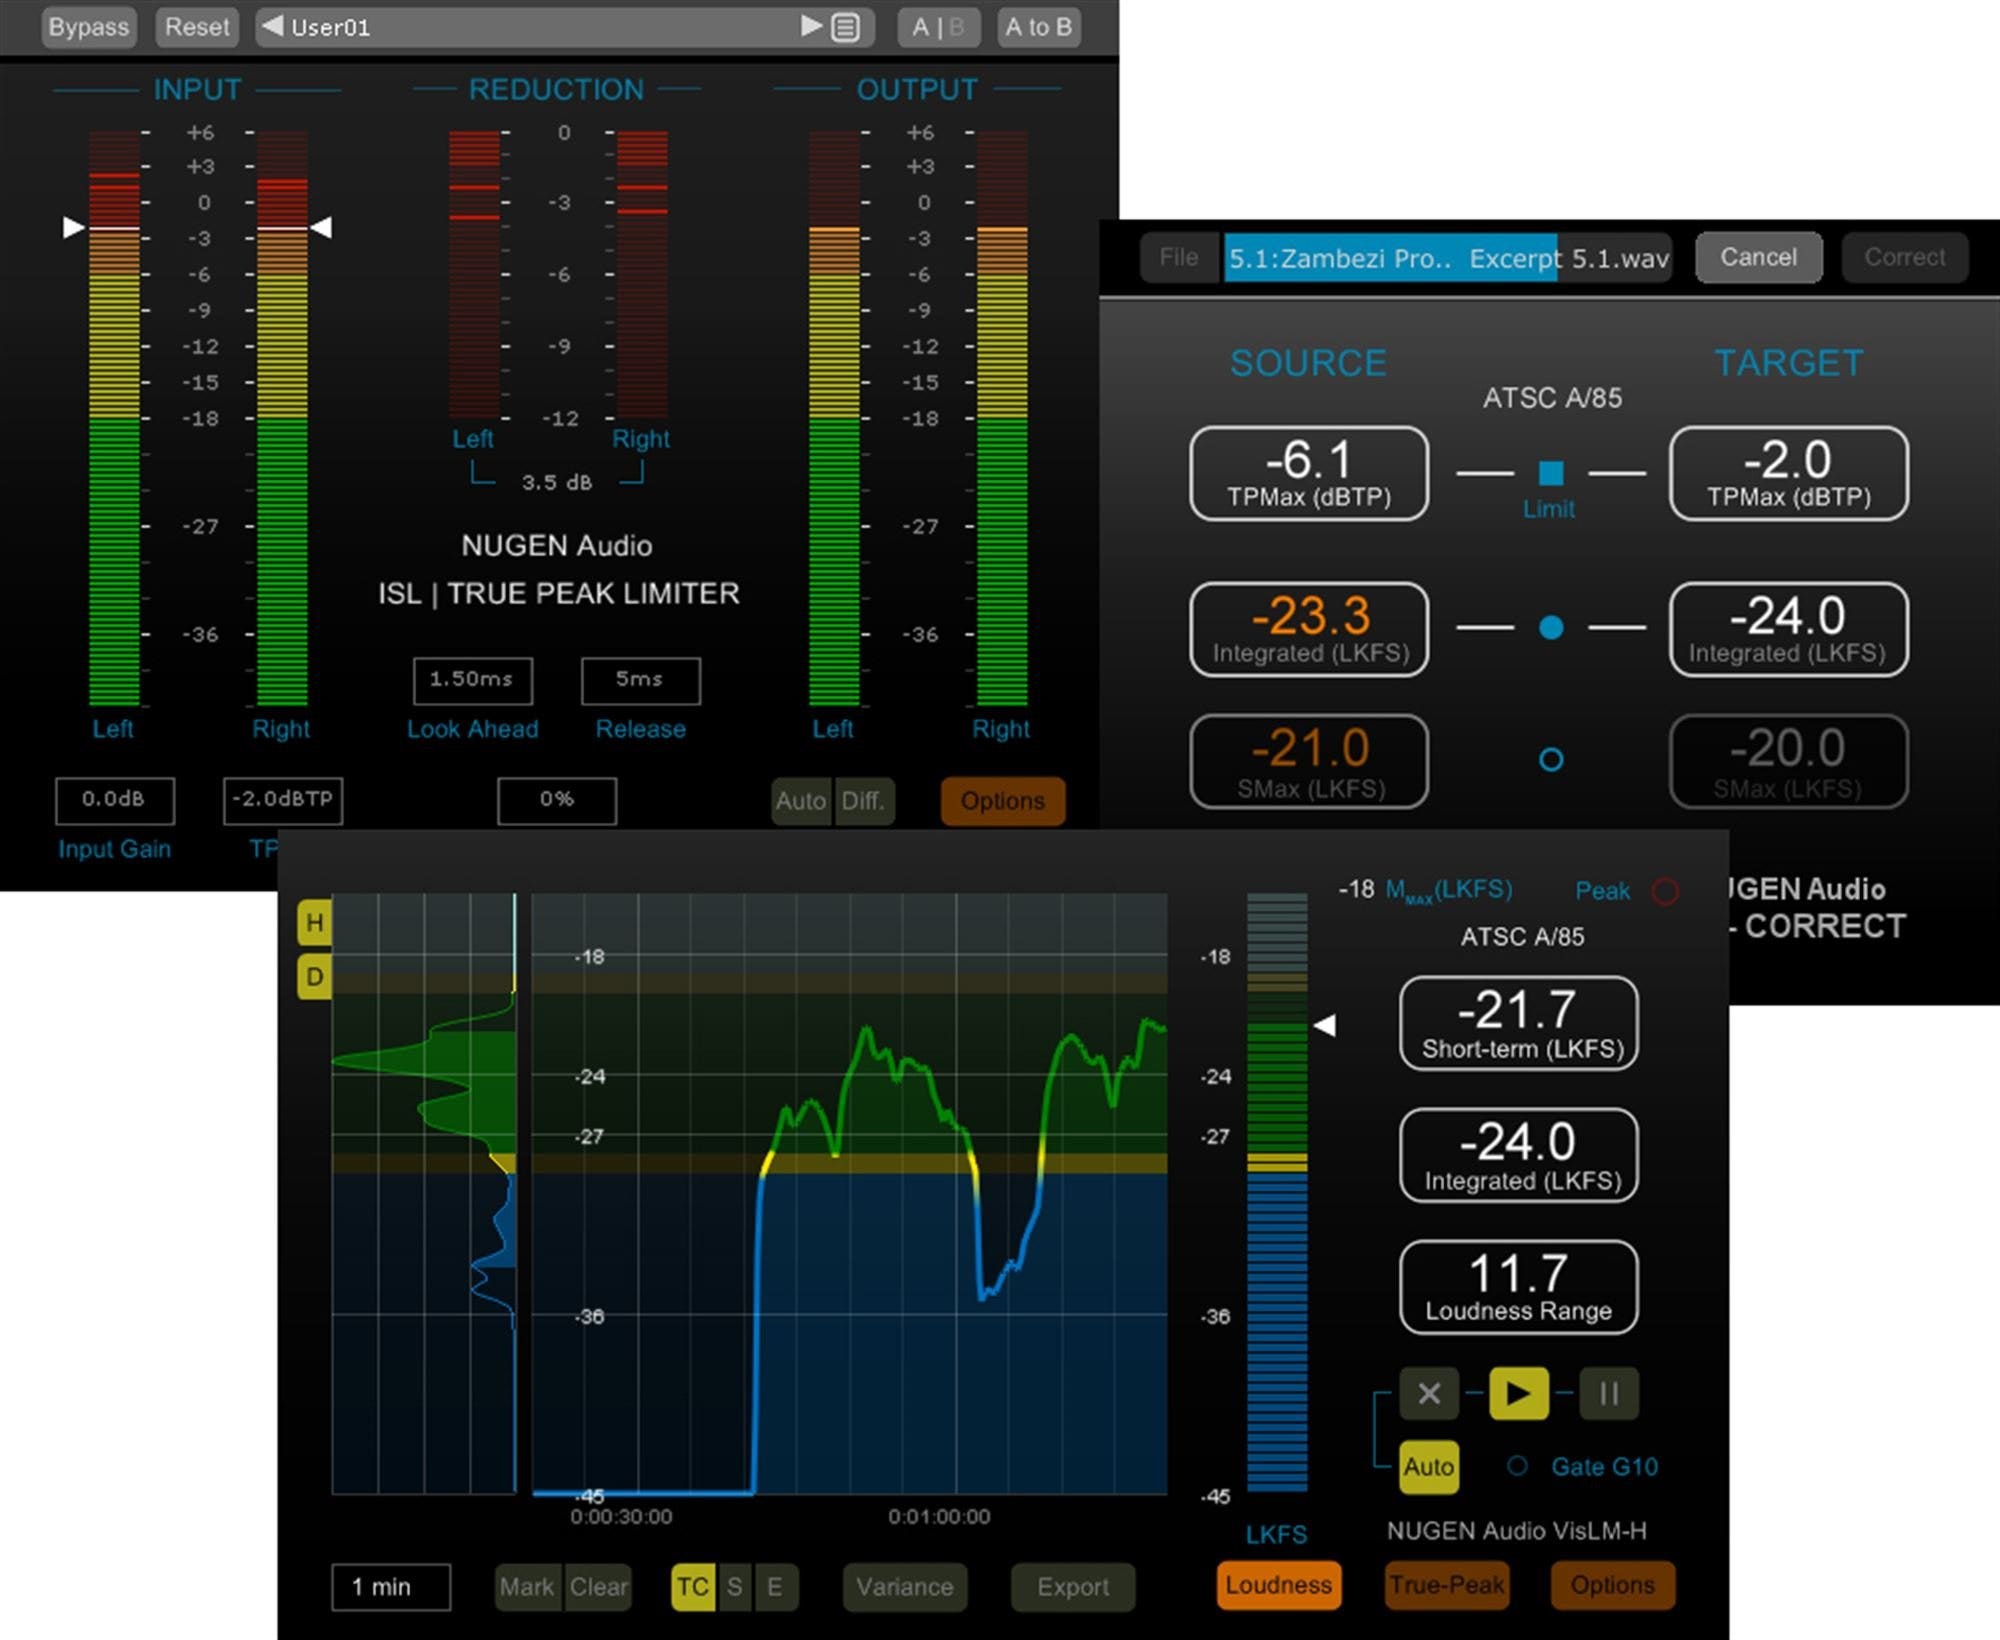Click the target -2.0 TPMax box
The height and width of the screenshot is (1640, 2000).
click(x=1789, y=474)
